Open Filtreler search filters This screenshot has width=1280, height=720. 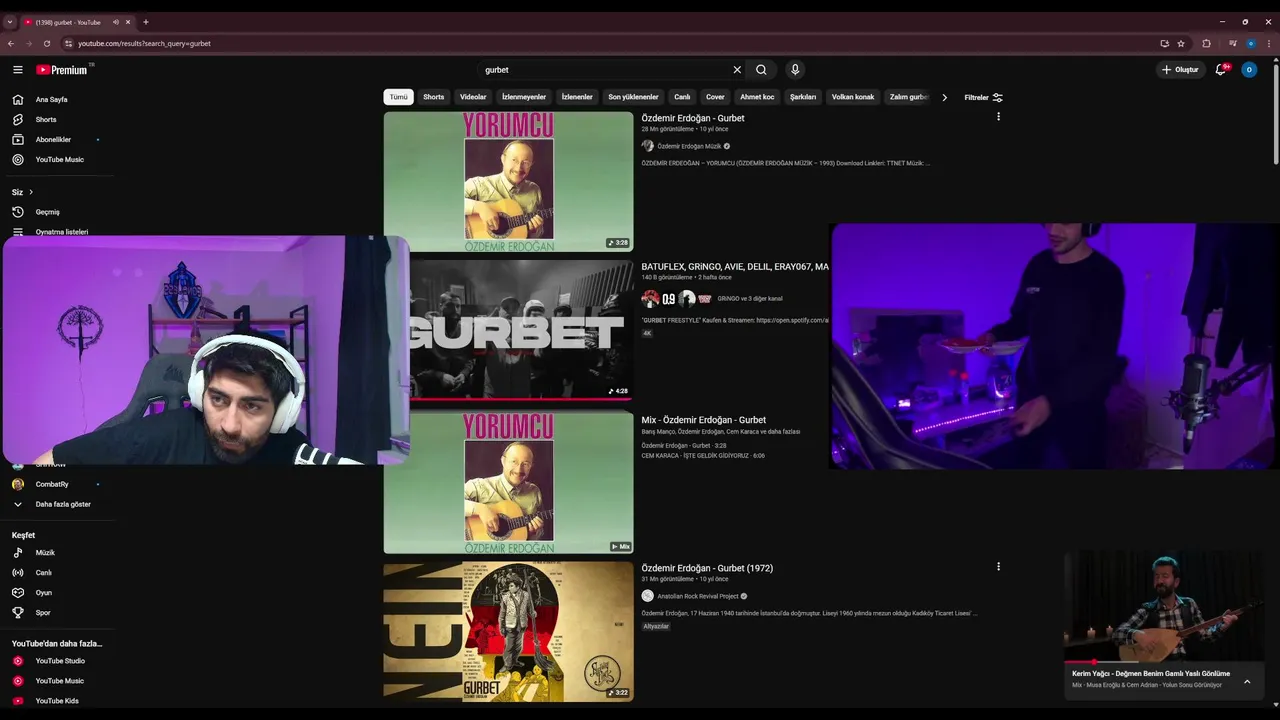[x=983, y=98]
